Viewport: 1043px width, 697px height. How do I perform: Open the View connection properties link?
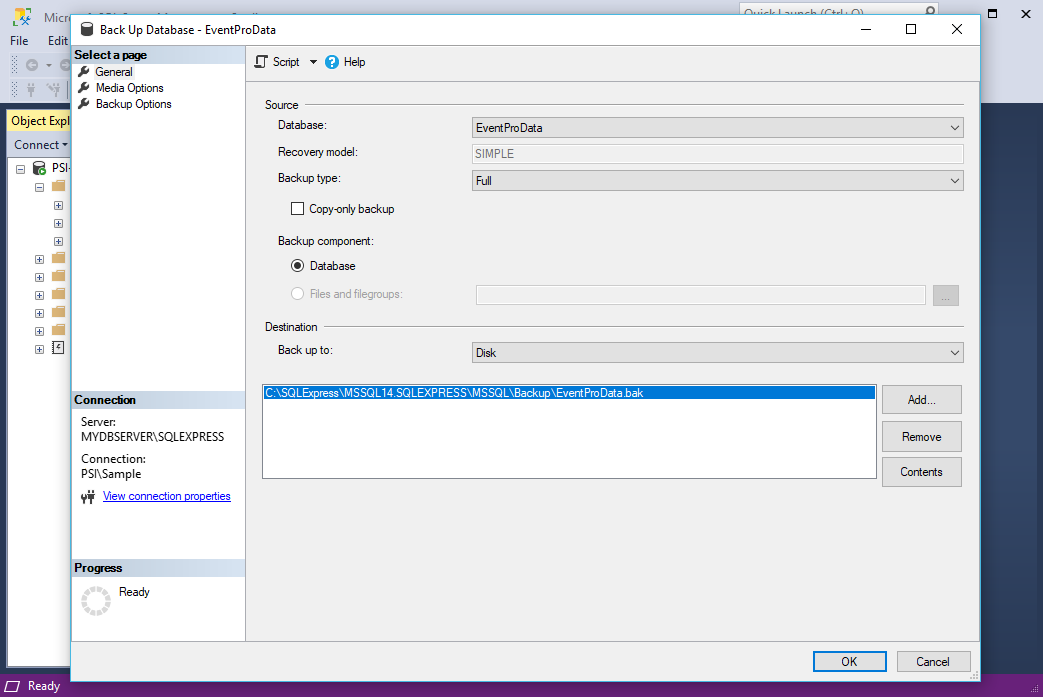pyautogui.click(x=167, y=496)
